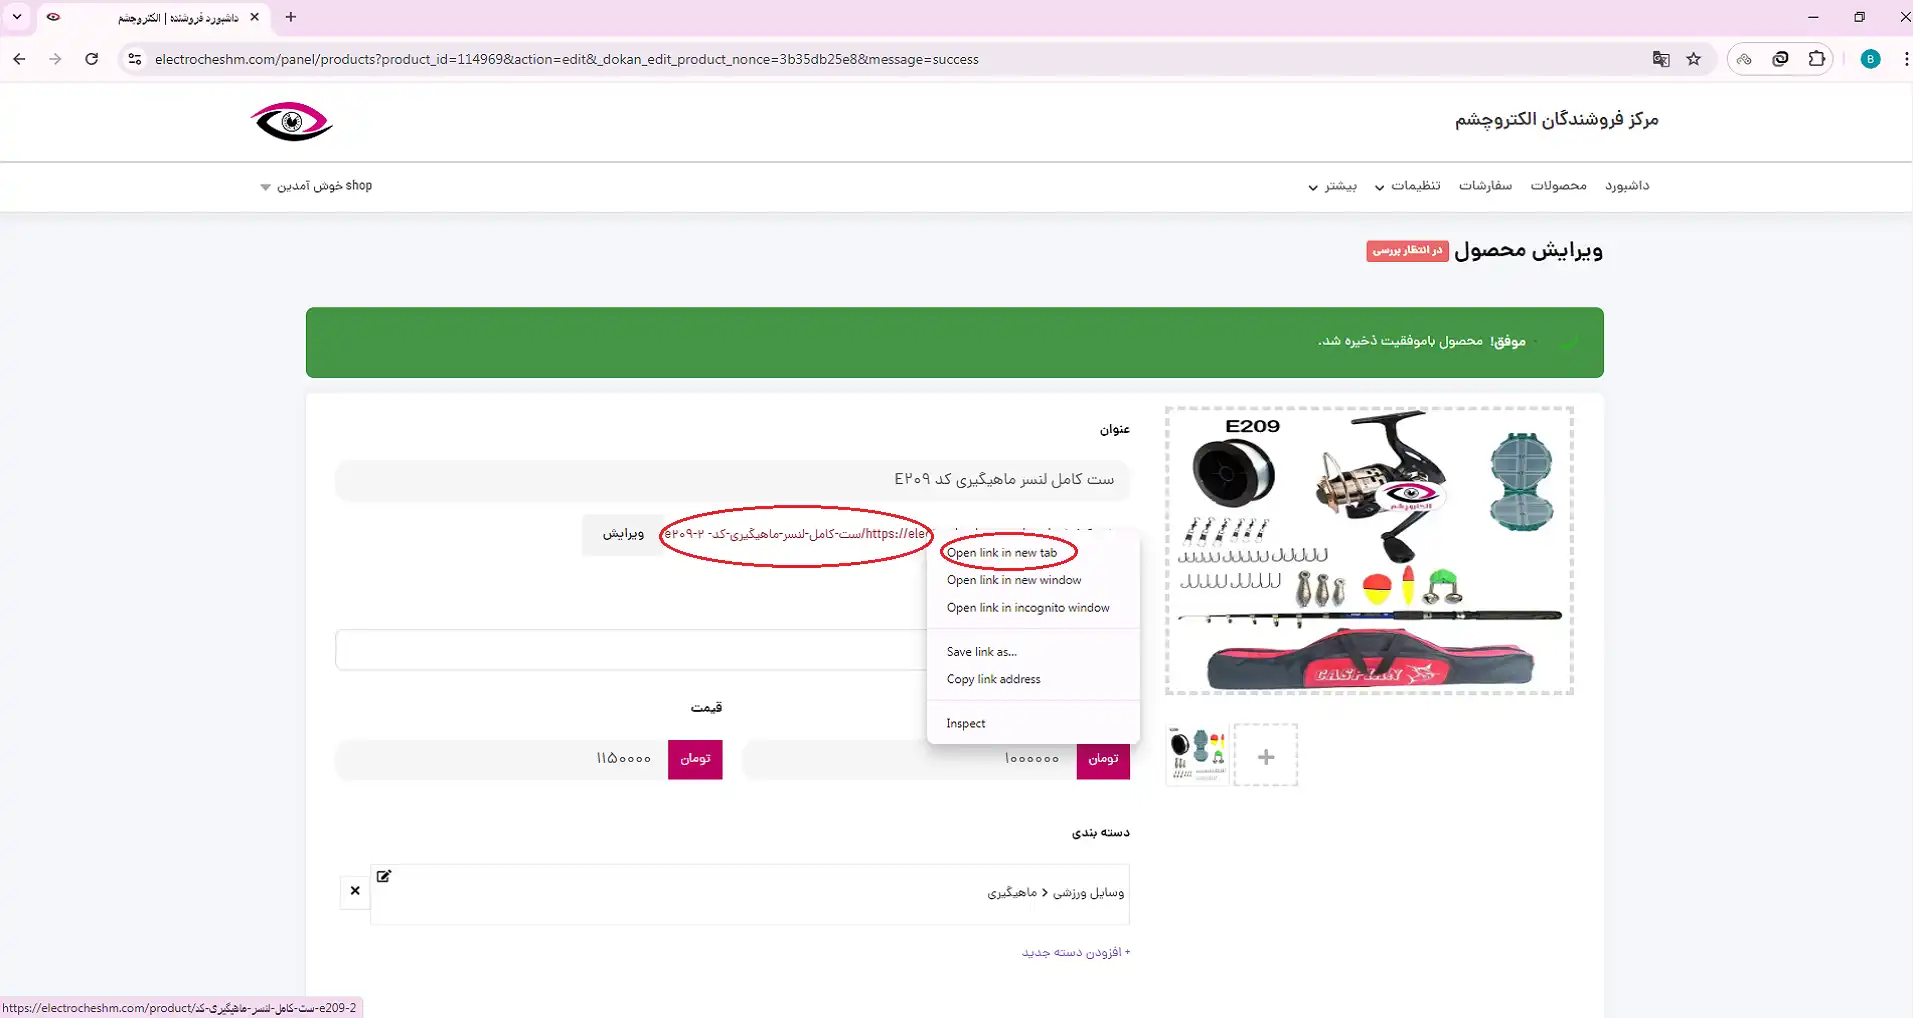Open site information icon in address bar
Image resolution: width=1913 pixels, height=1018 pixels.
pos(135,59)
